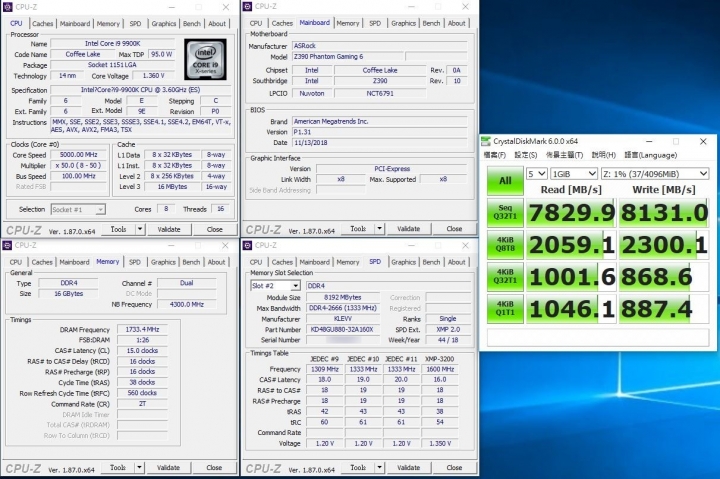Screen dimensions: 720x479
Task: Open the 說明(H) menu in CrystalDiskMark
Action: [x=603, y=155]
